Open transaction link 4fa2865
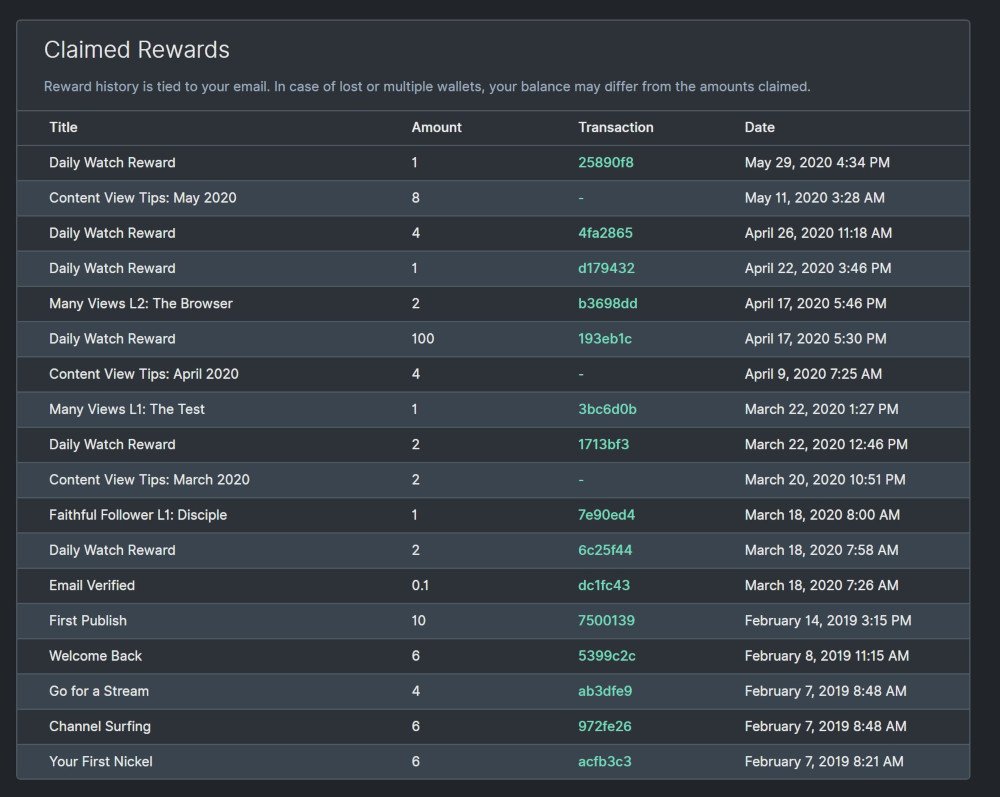The width and height of the screenshot is (1000, 797). click(x=605, y=233)
